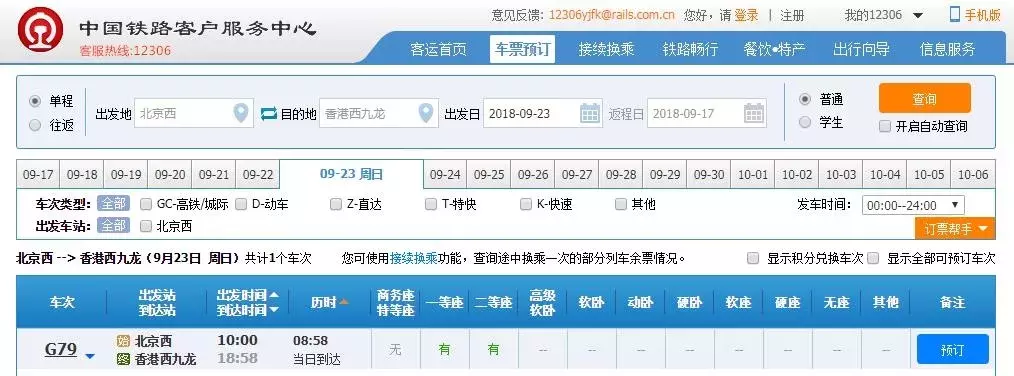
Task: Select the 10-06 date tab
Action: click(x=973, y=175)
